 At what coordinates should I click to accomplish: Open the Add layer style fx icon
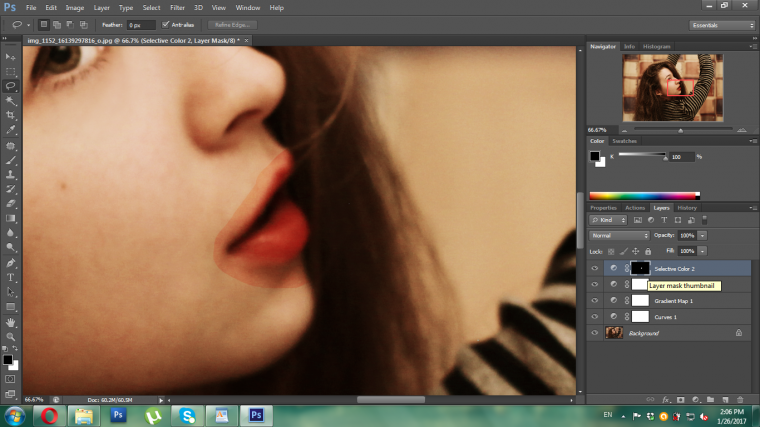[x=665, y=399]
